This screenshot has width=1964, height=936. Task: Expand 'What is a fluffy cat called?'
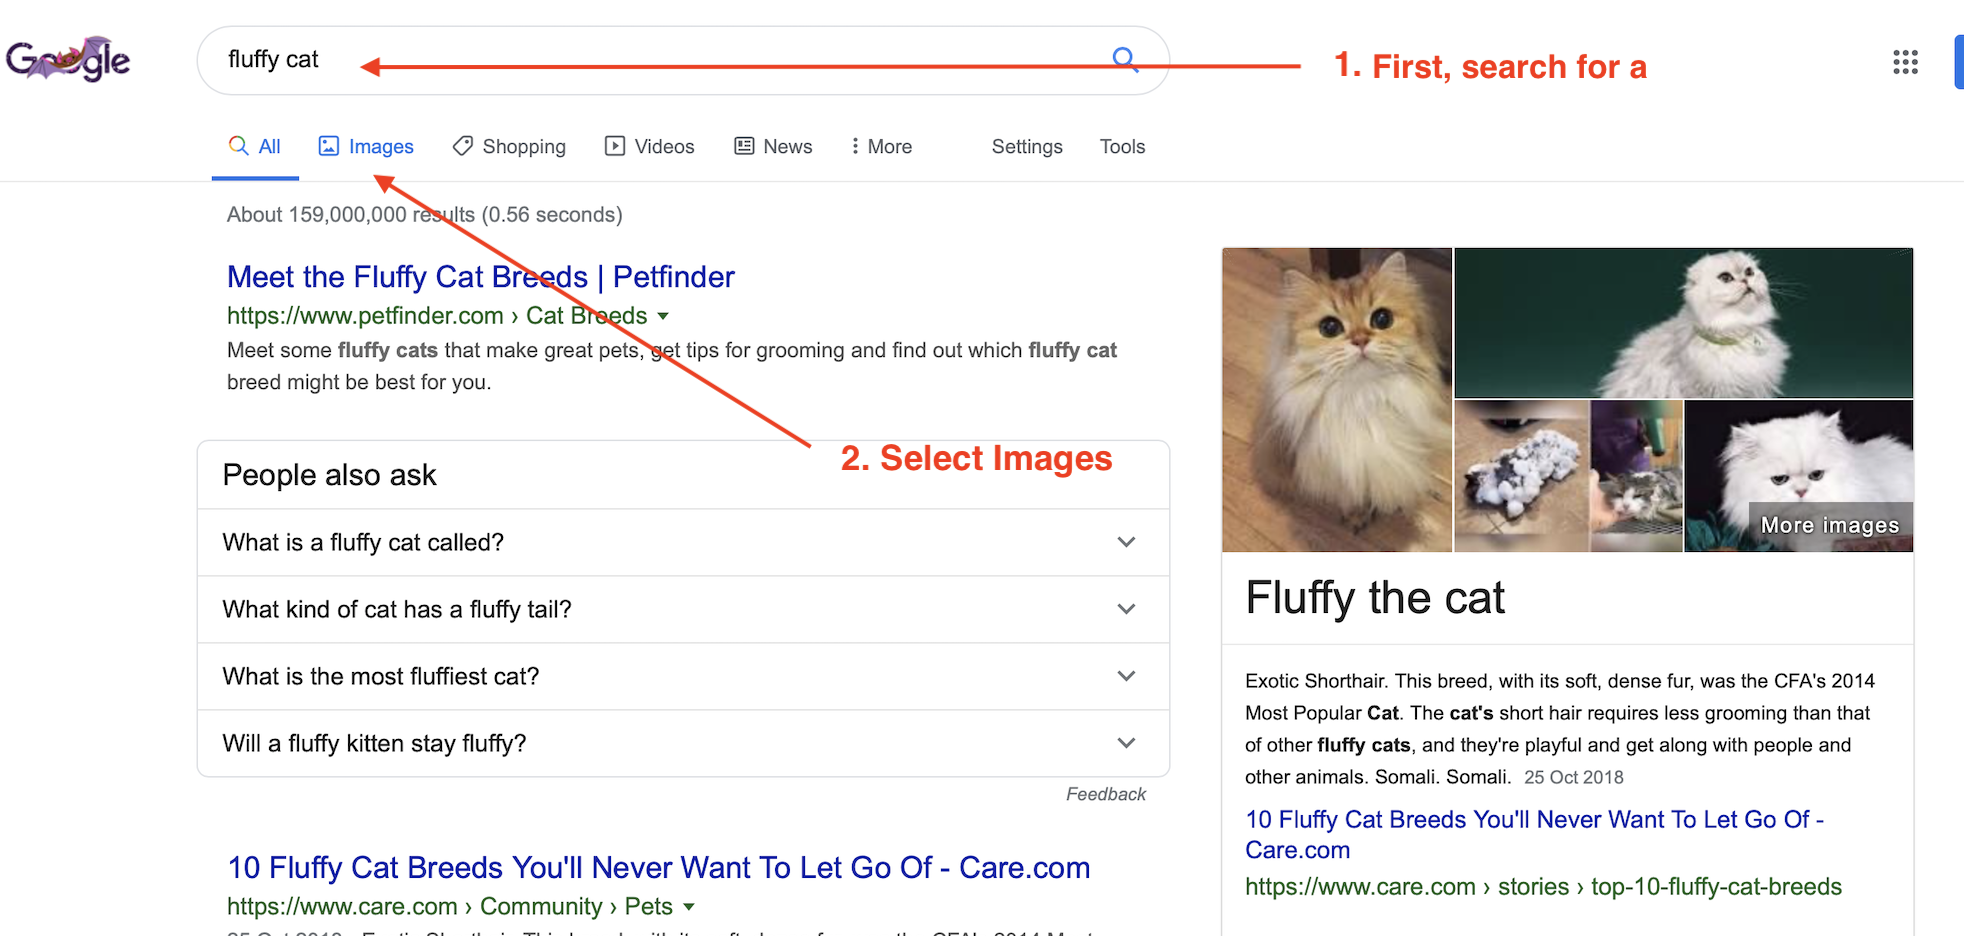683,542
